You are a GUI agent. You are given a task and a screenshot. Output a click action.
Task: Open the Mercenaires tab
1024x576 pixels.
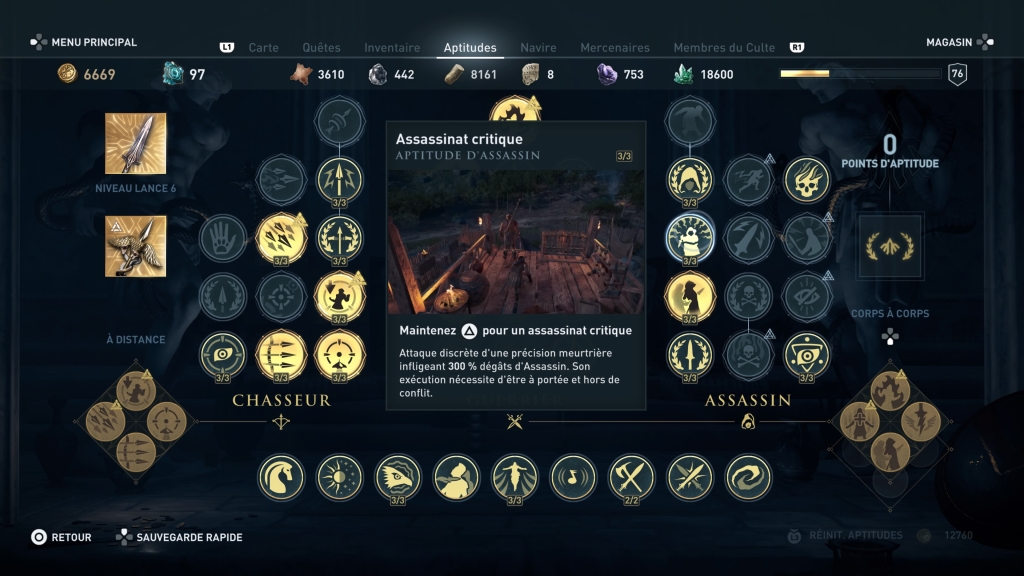[x=615, y=48]
